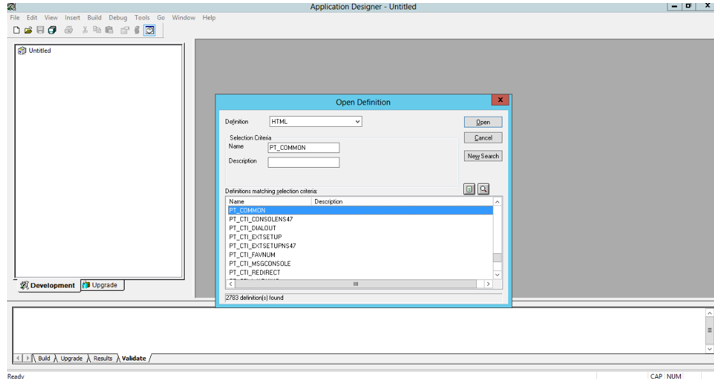Image resolution: width=720 pixels, height=384 pixels.
Task: Select the Build output tab
Action: 44,358
